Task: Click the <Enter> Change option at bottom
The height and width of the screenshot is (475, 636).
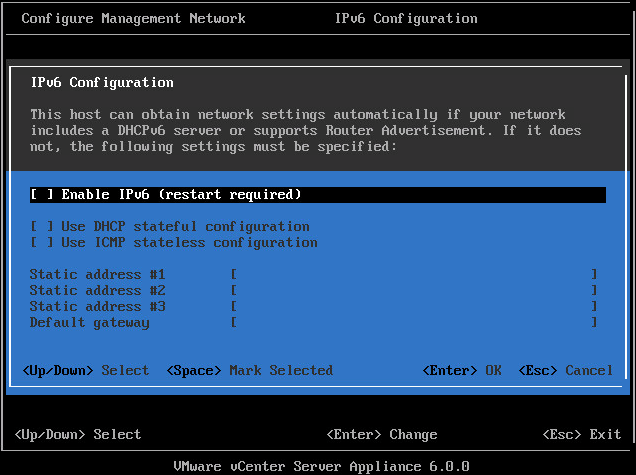Action: point(382,434)
